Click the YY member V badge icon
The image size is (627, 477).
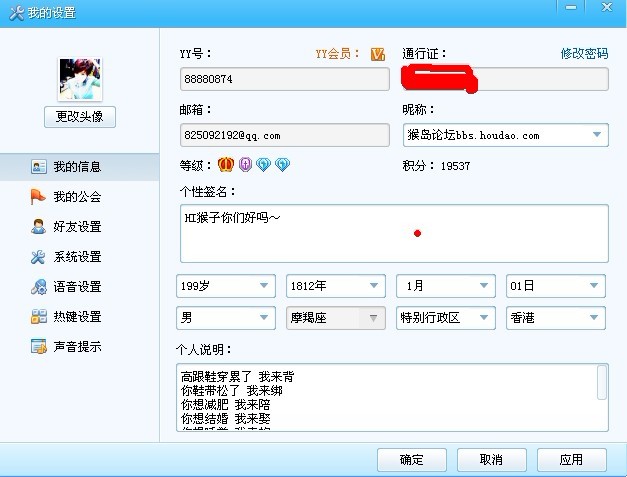click(377, 54)
